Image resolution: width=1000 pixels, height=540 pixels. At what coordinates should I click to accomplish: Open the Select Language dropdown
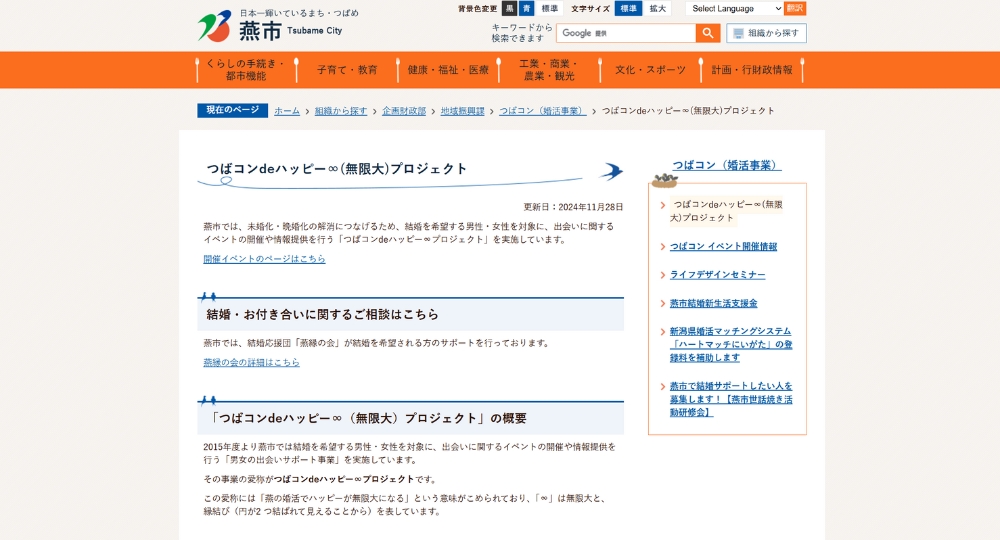(x=736, y=8)
